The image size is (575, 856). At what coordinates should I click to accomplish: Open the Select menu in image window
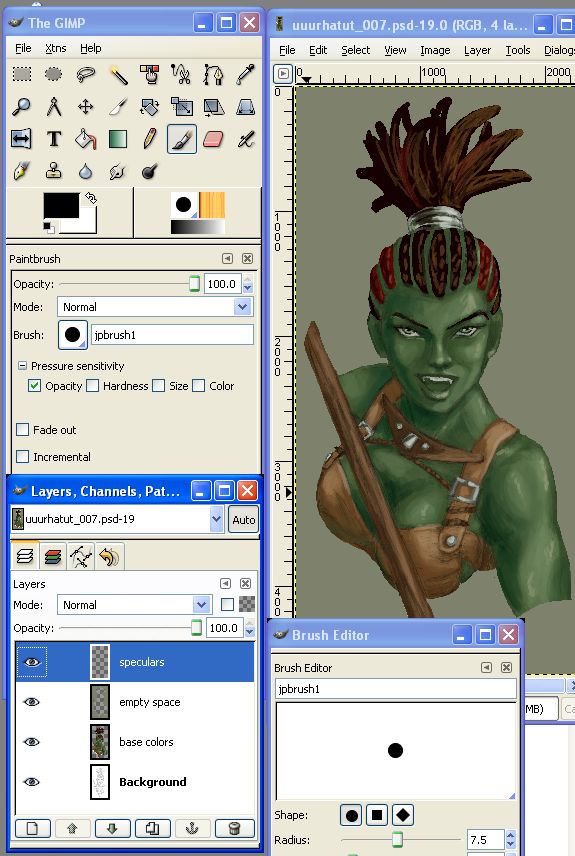pos(355,50)
